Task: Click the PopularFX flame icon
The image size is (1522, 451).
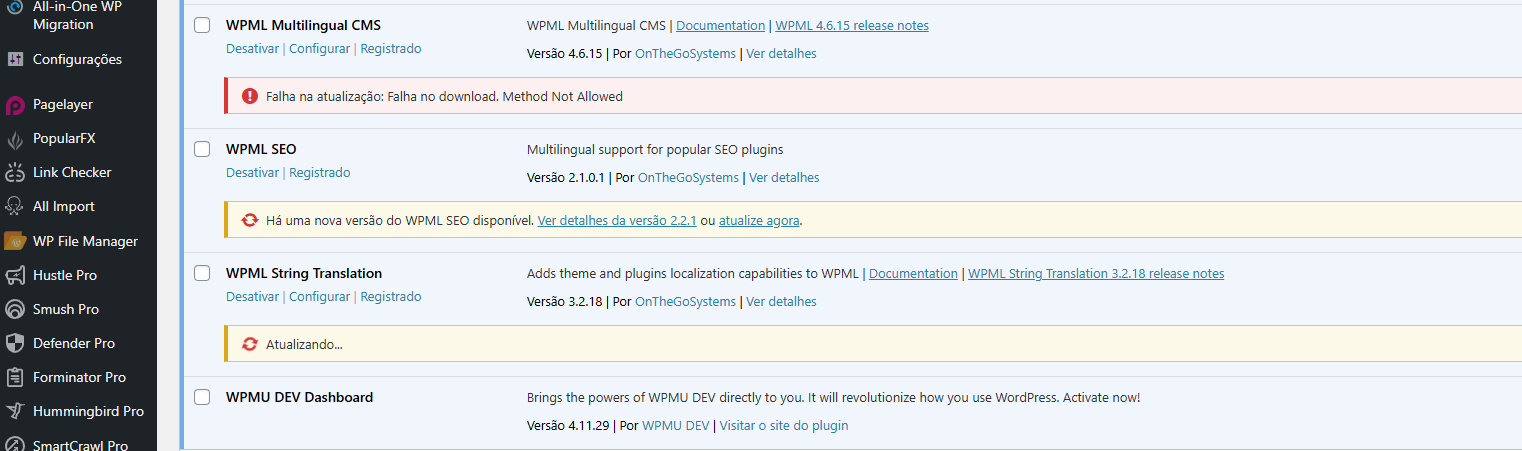Action: (x=15, y=139)
